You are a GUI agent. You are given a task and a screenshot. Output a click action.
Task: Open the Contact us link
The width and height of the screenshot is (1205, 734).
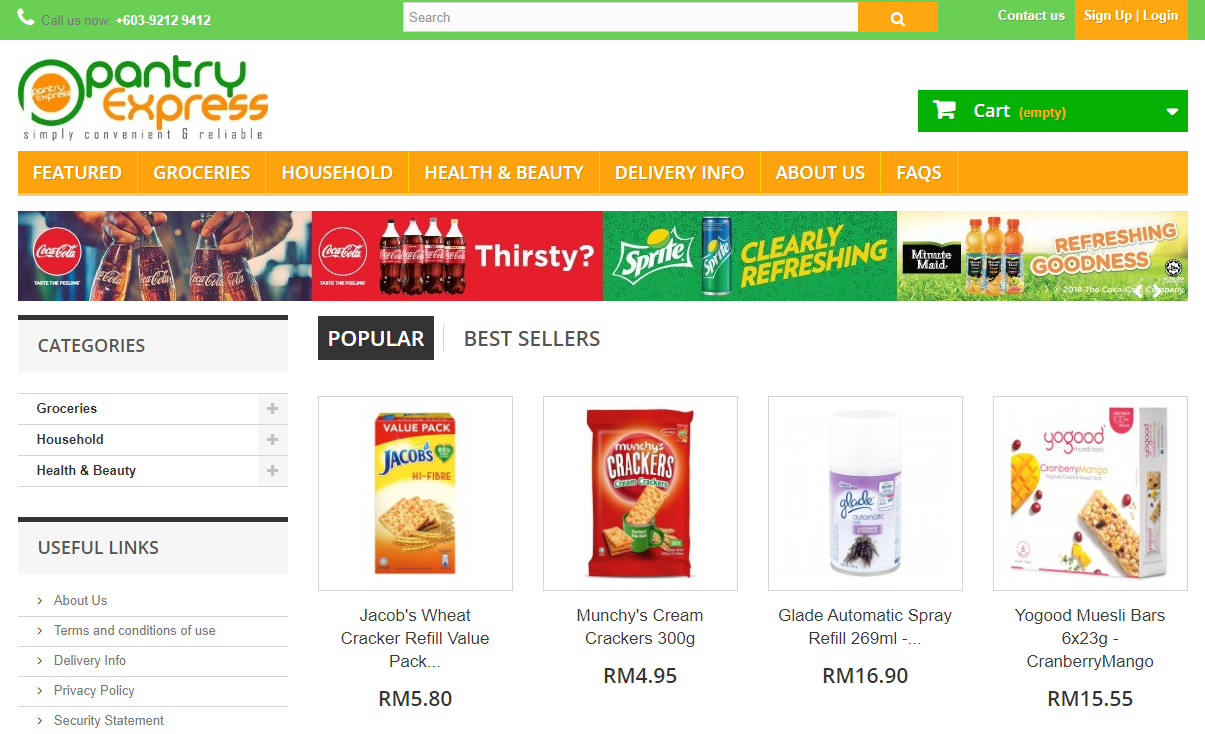pos(1031,15)
